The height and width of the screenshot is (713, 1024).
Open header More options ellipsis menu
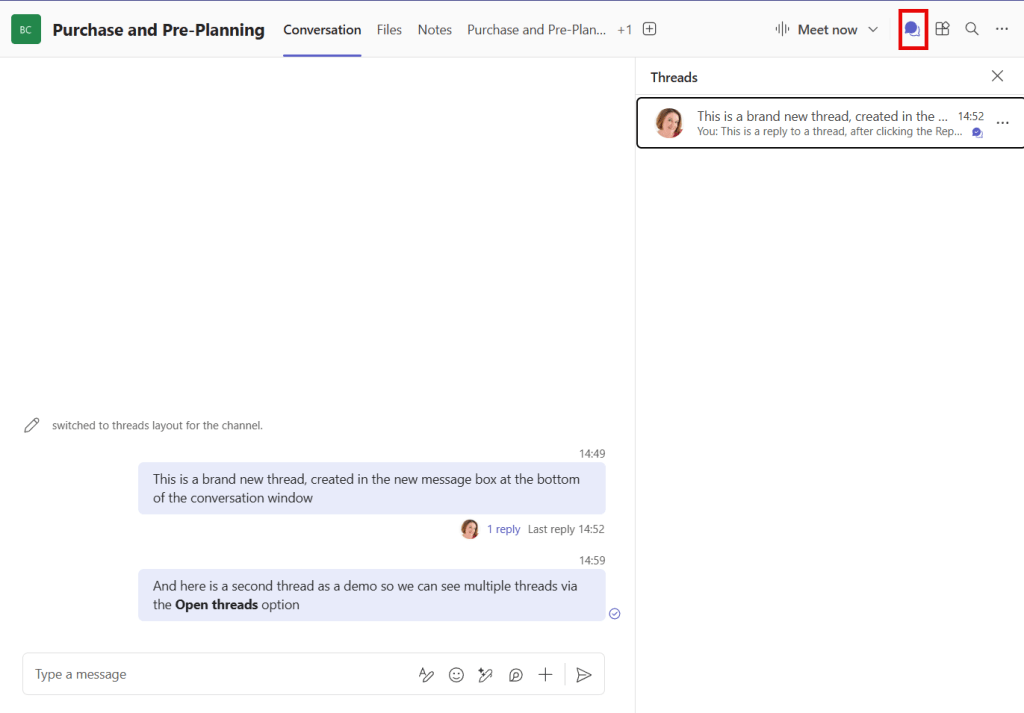point(1002,29)
